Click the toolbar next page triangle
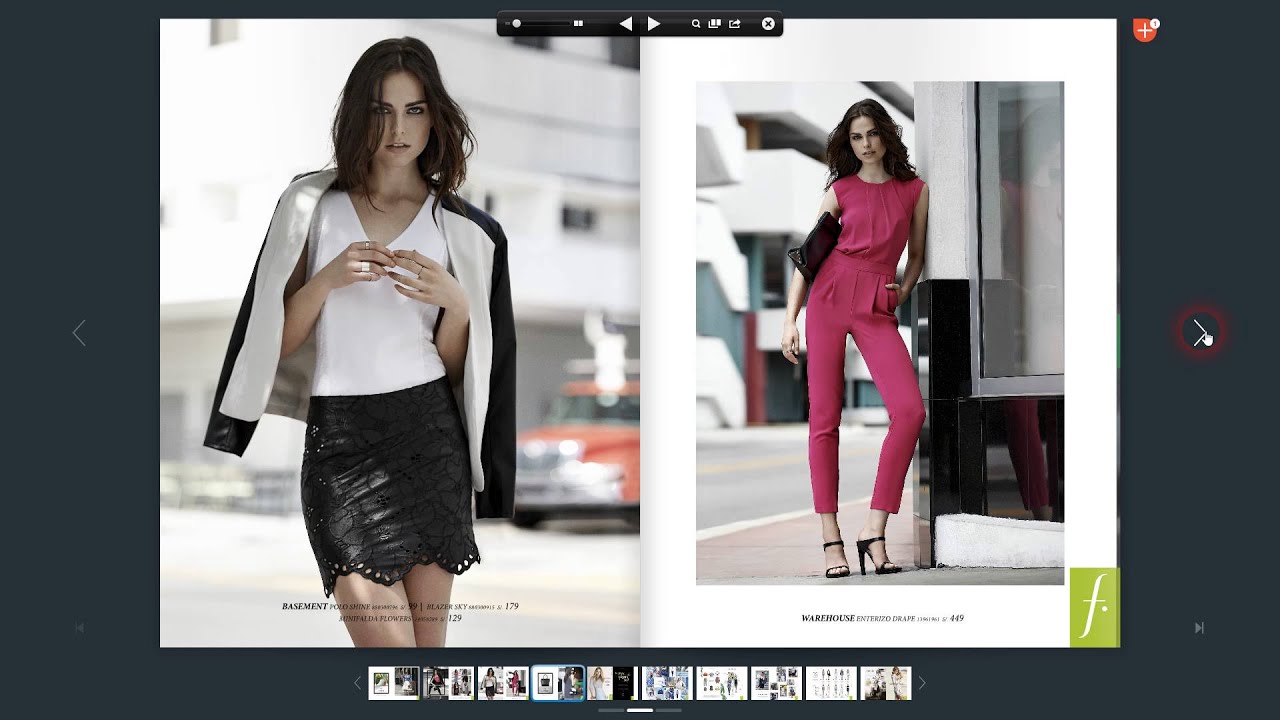This screenshot has height=720, width=1280. tap(654, 23)
